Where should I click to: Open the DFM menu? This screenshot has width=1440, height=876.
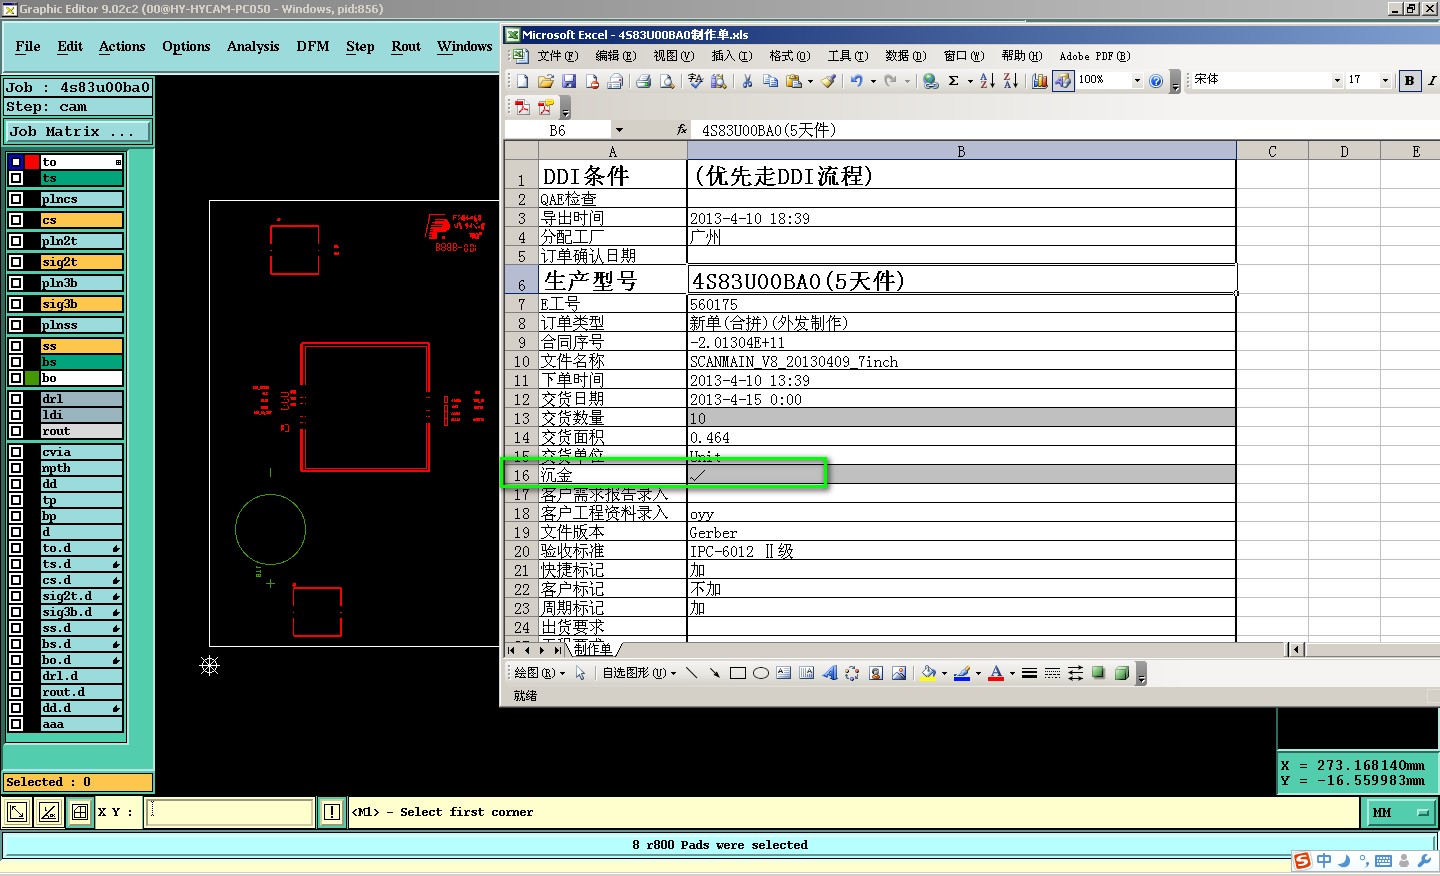[313, 47]
